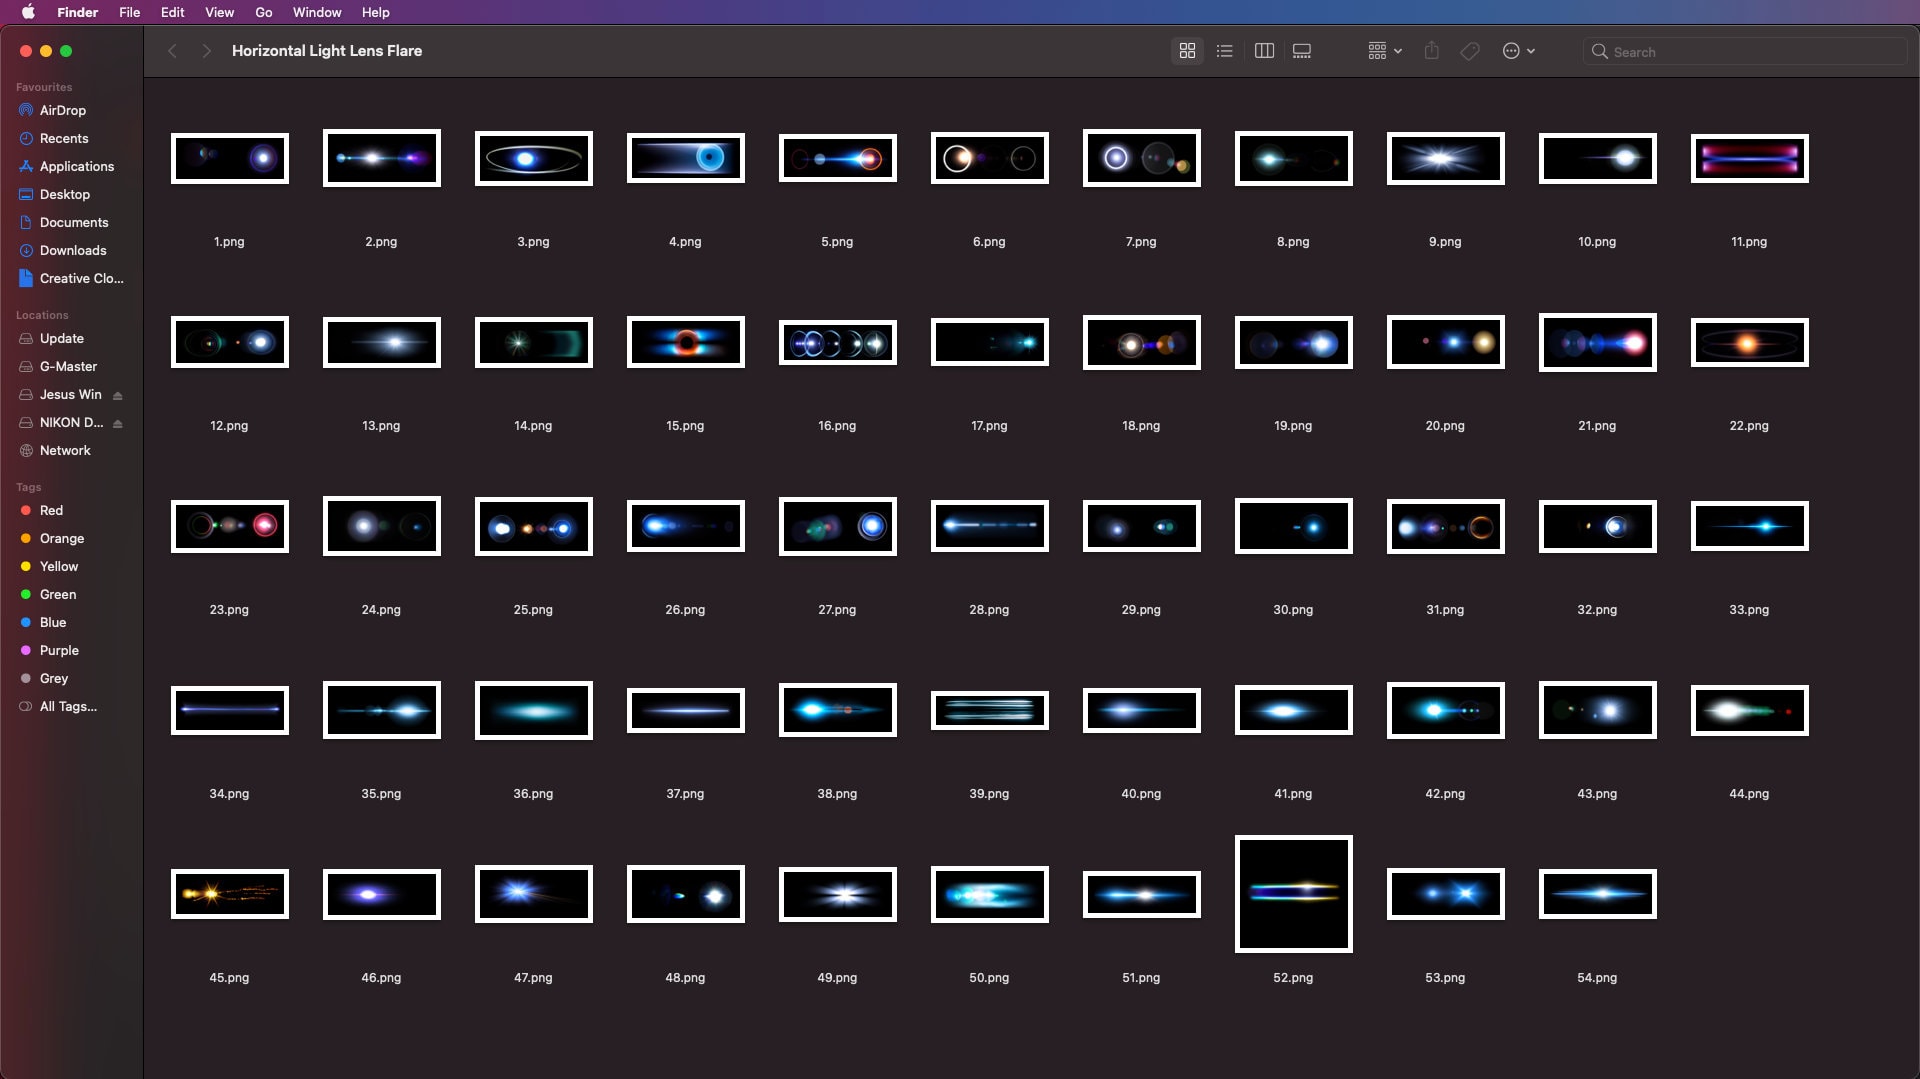
Task: Filter by the Purple tag
Action: tap(59, 650)
